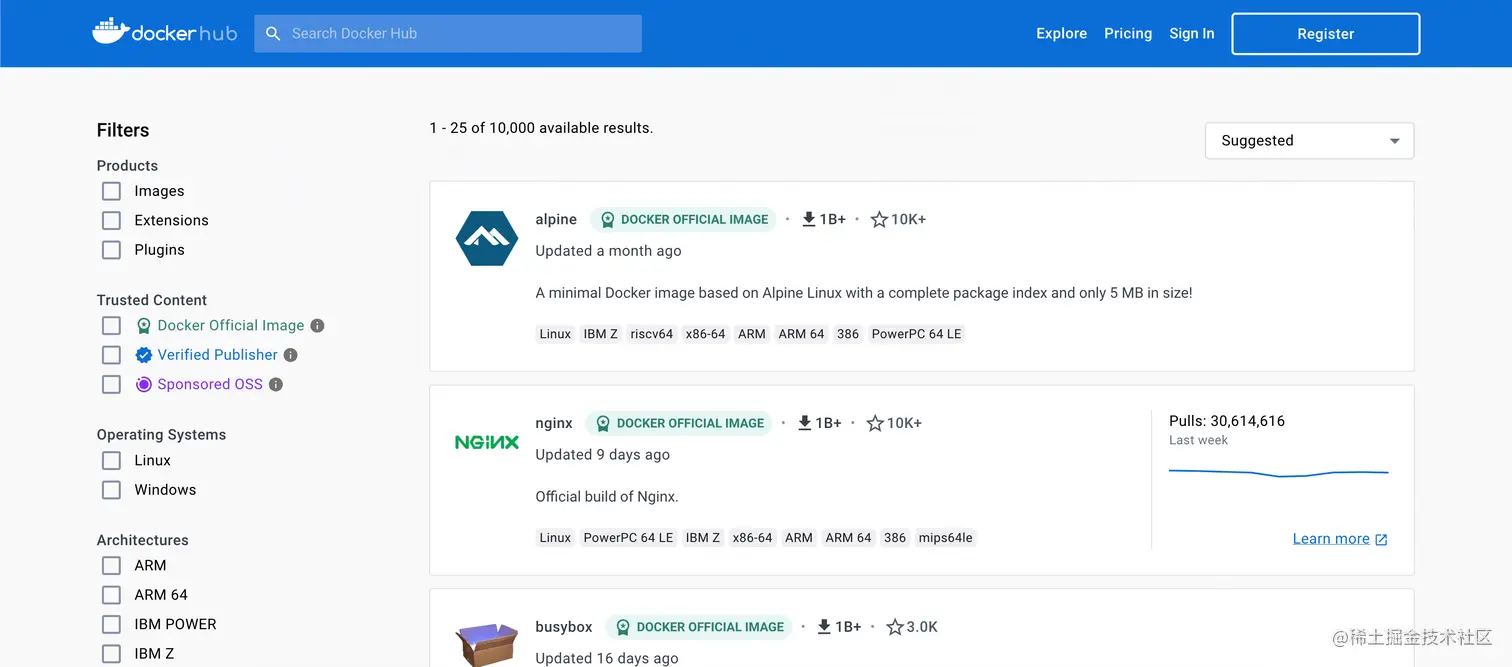Click the Docker Official Image badge icon in filters
Viewport: 1512px width, 667px height.
coord(144,326)
